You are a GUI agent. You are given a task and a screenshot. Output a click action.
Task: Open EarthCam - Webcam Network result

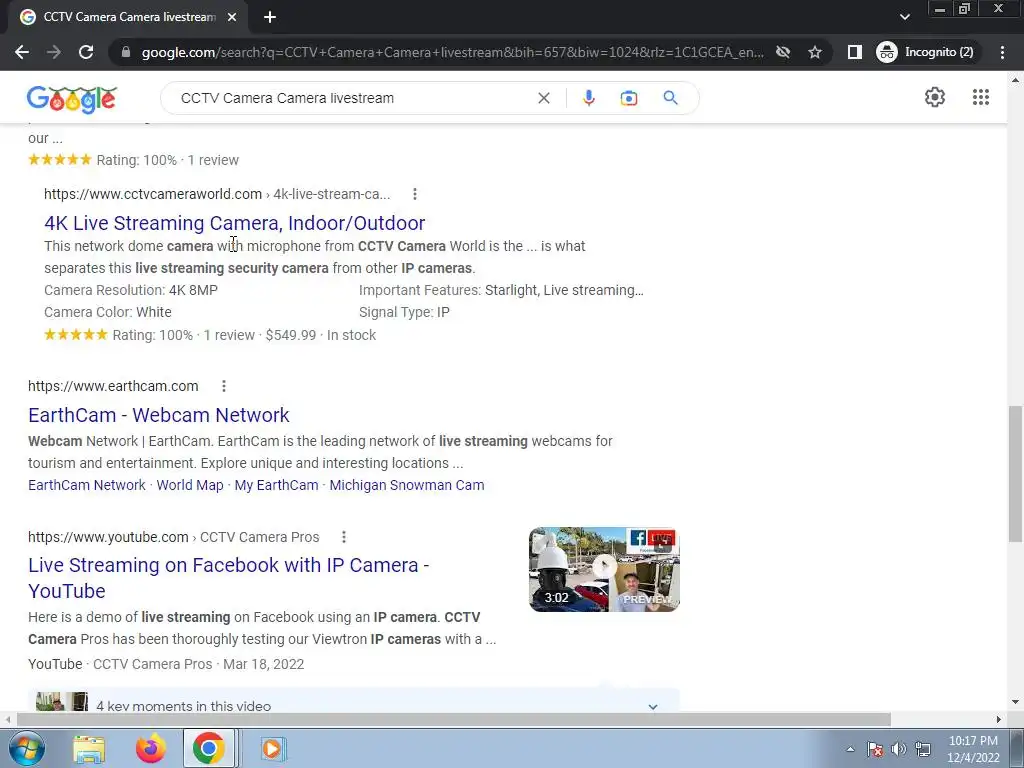(x=159, y=415)
